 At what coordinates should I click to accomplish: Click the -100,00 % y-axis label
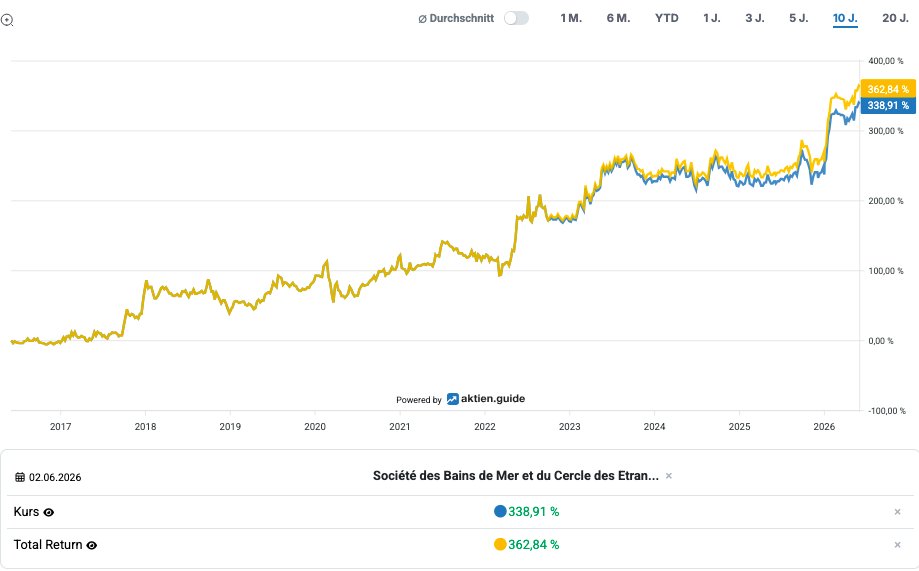point(887,411)
